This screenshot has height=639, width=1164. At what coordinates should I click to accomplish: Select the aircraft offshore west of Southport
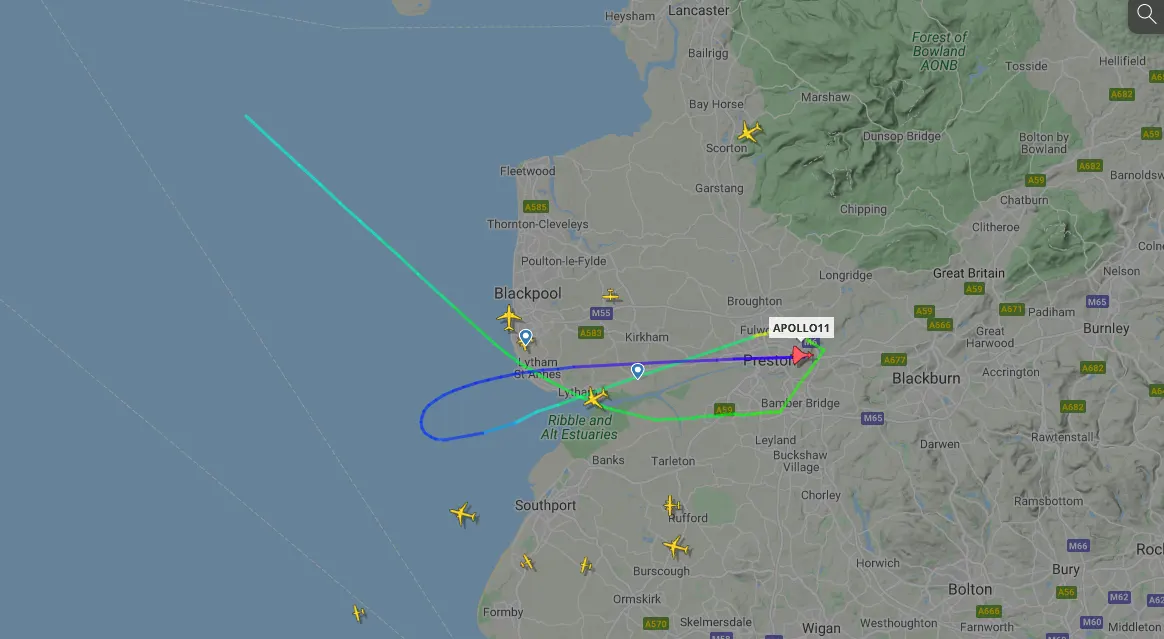[463, 514]
